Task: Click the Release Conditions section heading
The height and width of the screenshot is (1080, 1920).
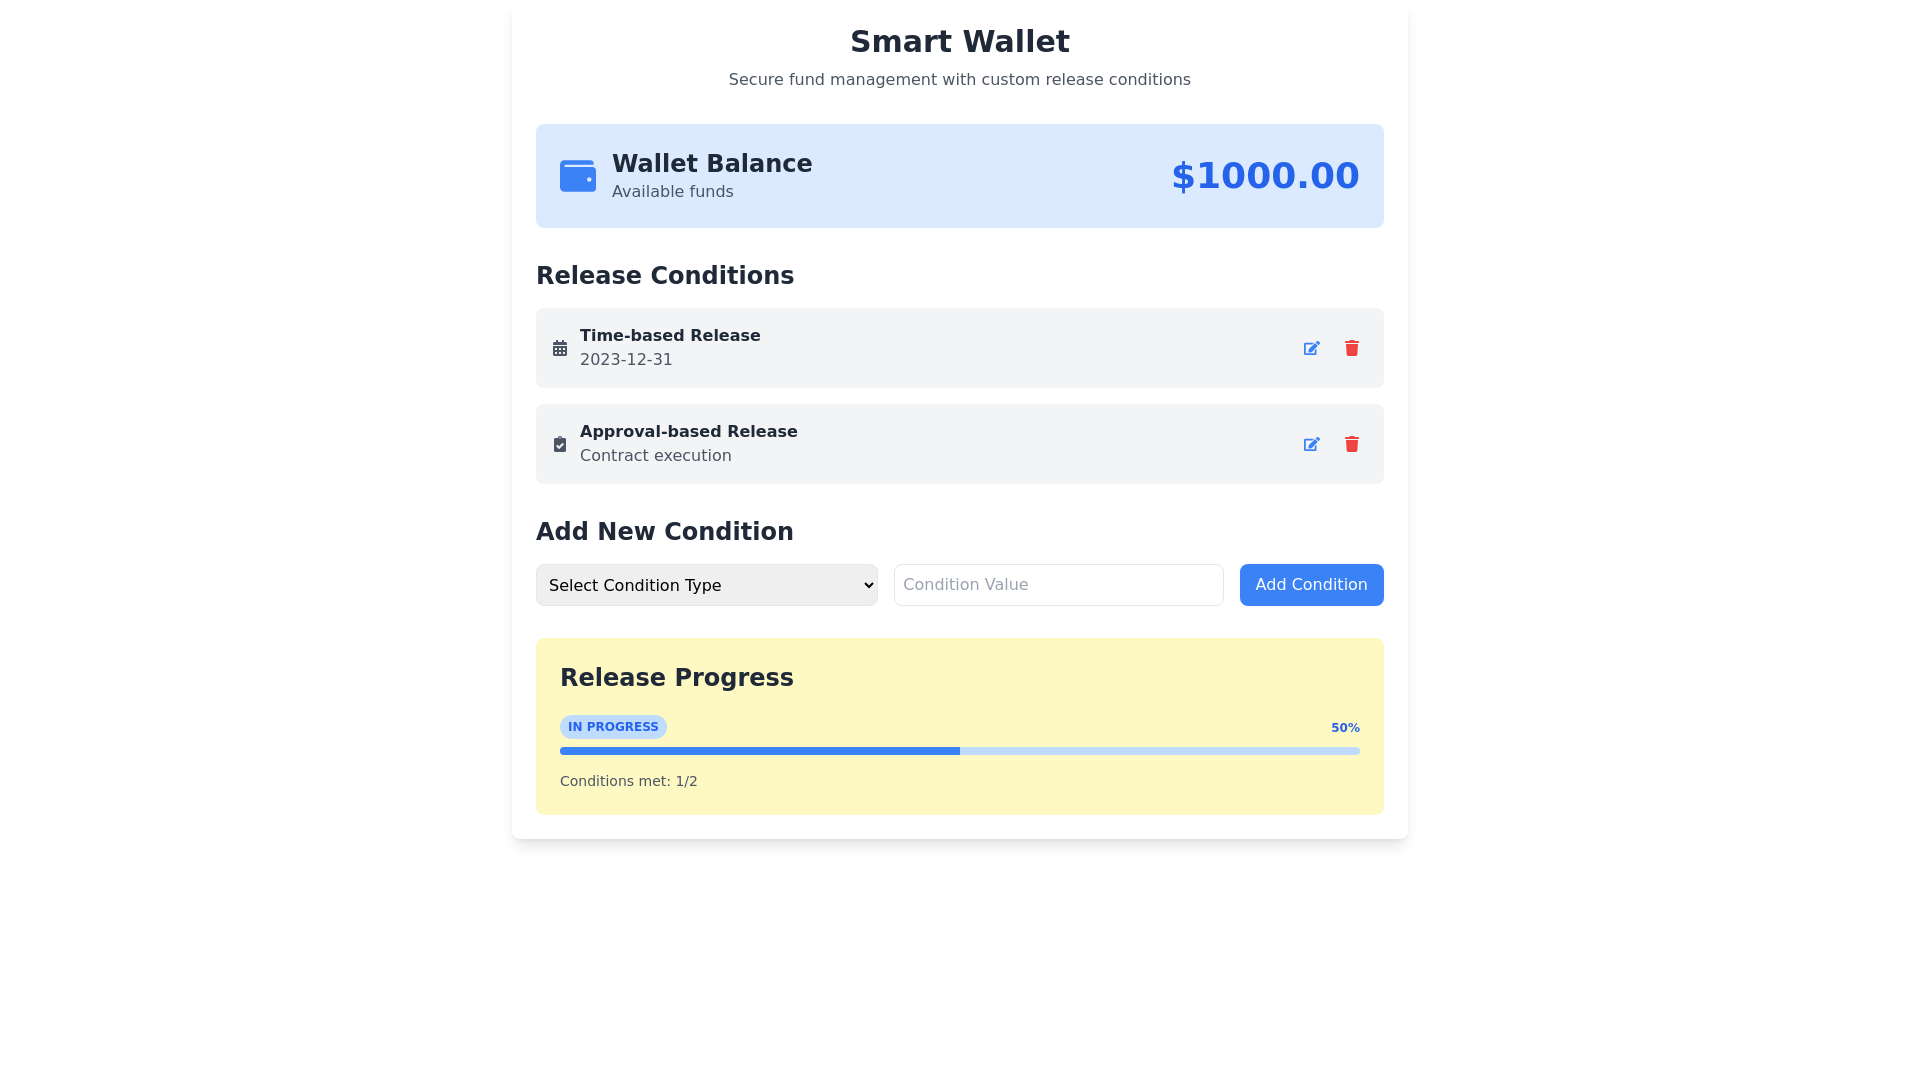Action: pyautogui.click(x=664, y=276)
